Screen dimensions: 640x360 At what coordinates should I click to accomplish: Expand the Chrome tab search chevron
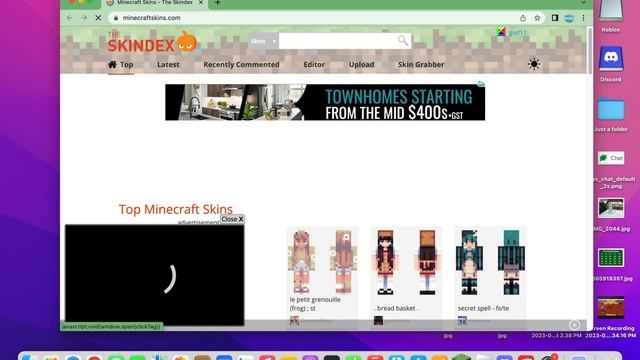pyautogui.click(x=583, y=3)
